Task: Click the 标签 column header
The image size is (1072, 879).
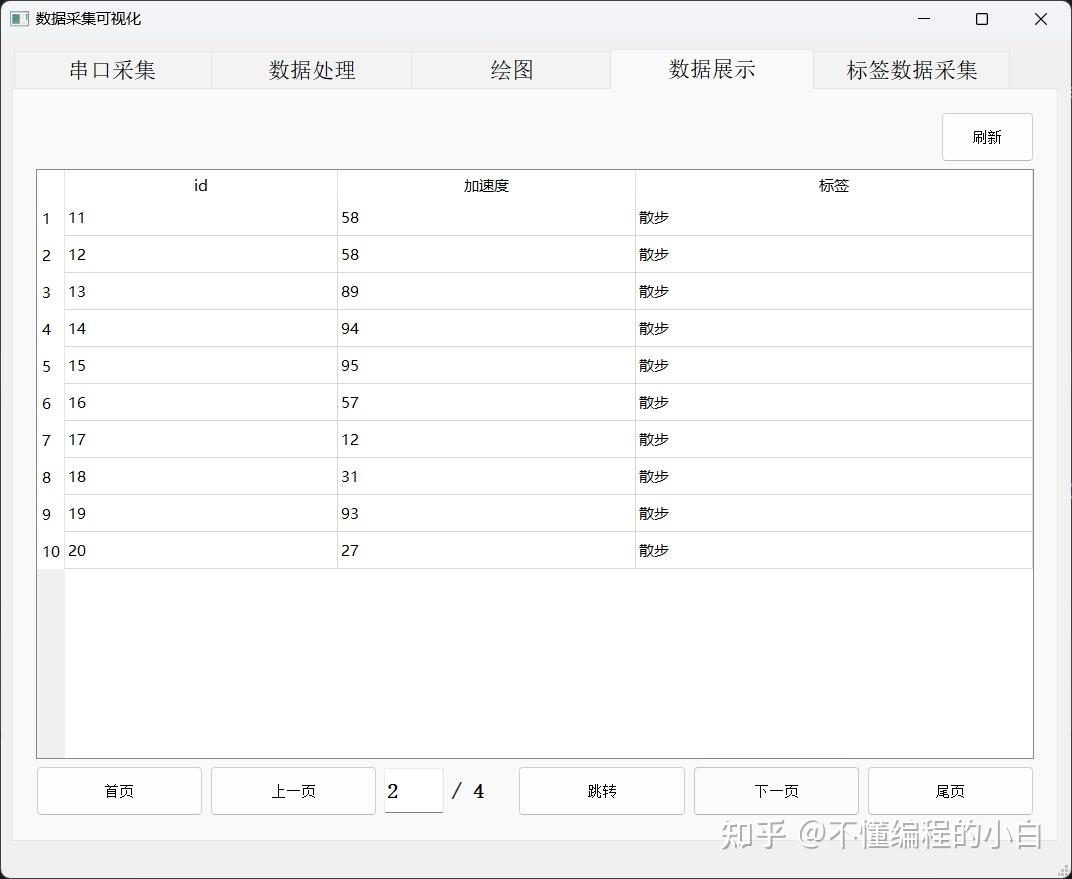Action: (x=833, y=185)
